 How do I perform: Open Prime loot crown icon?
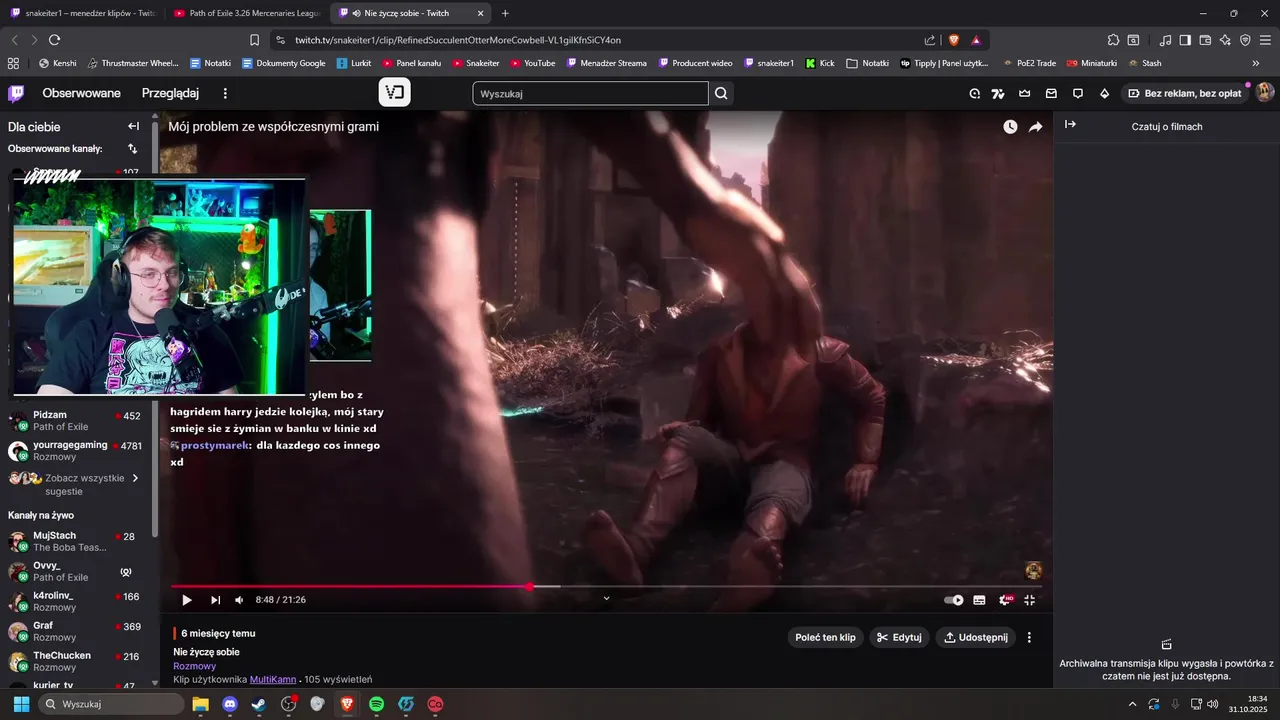point(1025,94)
